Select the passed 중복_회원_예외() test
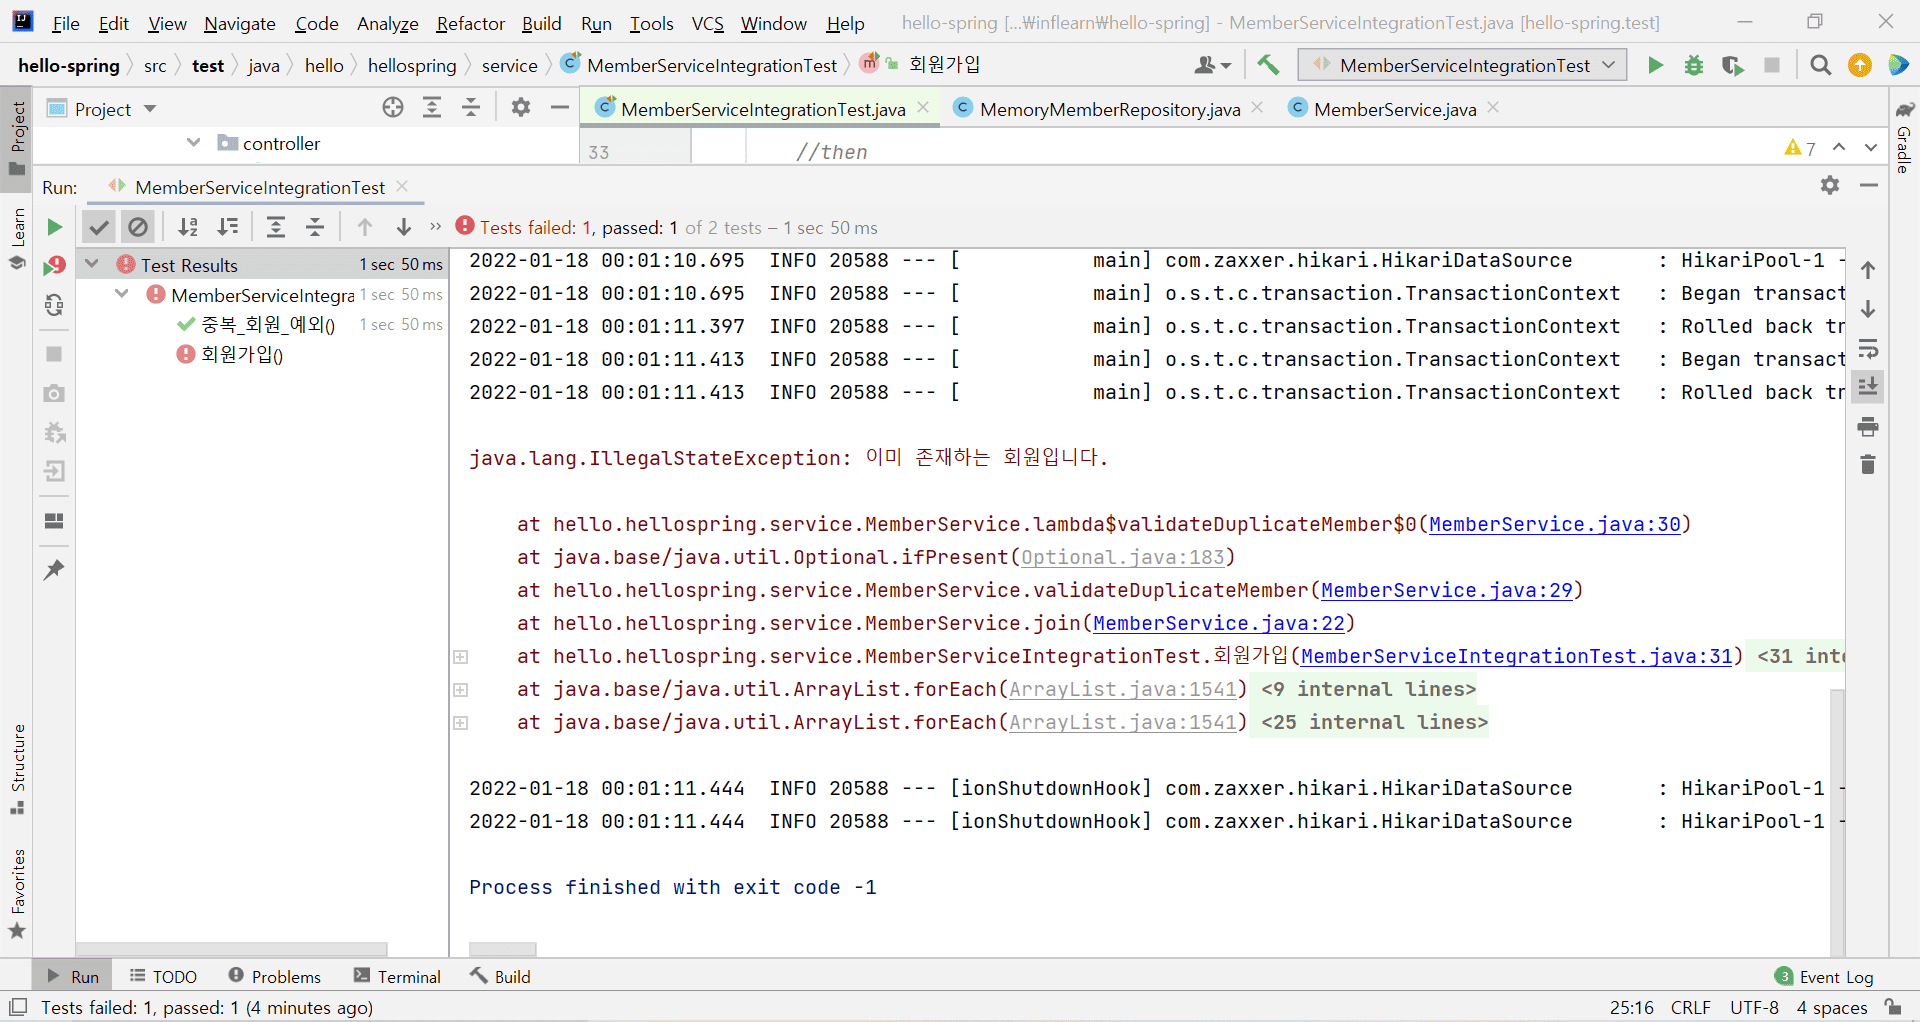The height and width of the screenshot is (1022, 1920). [x=268, y=324]
